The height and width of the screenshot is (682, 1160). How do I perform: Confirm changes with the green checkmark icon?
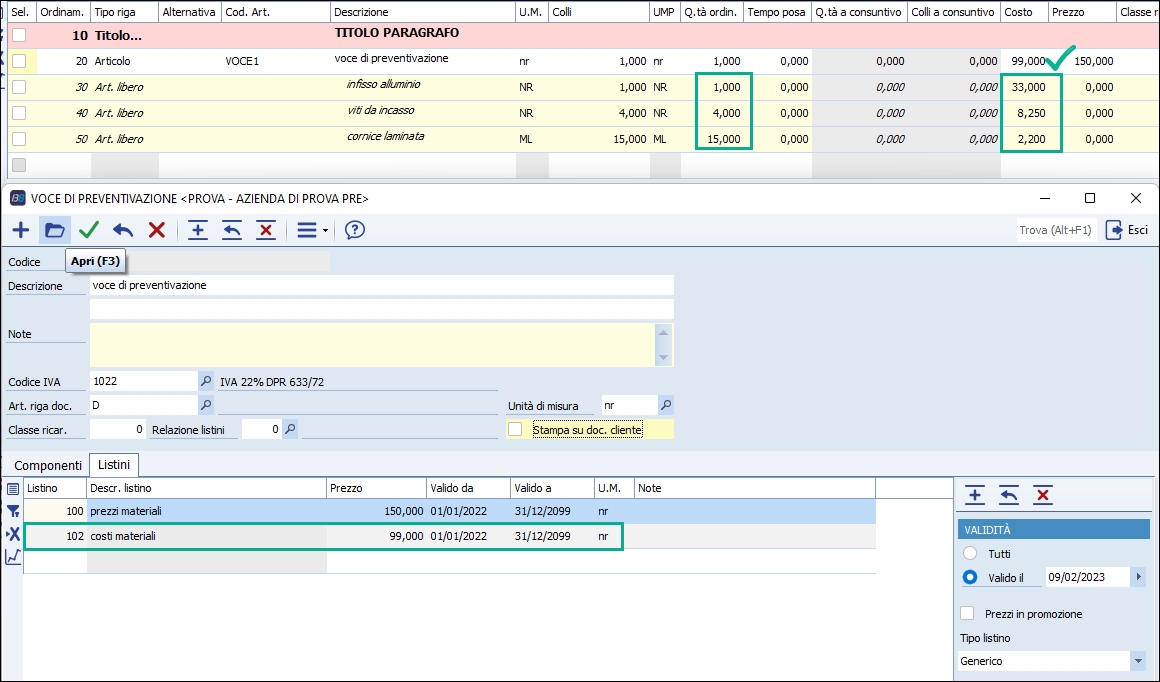point(89,231)
